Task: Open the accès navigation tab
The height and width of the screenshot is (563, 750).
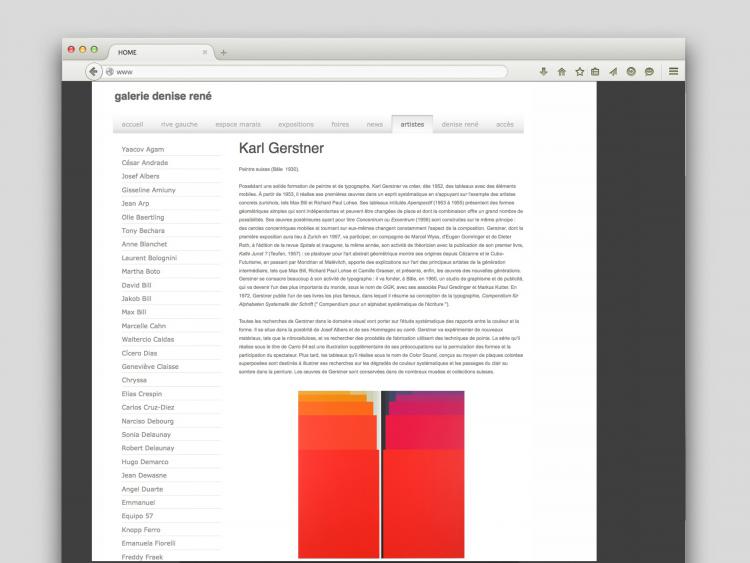Action: (x=505, y=124)
